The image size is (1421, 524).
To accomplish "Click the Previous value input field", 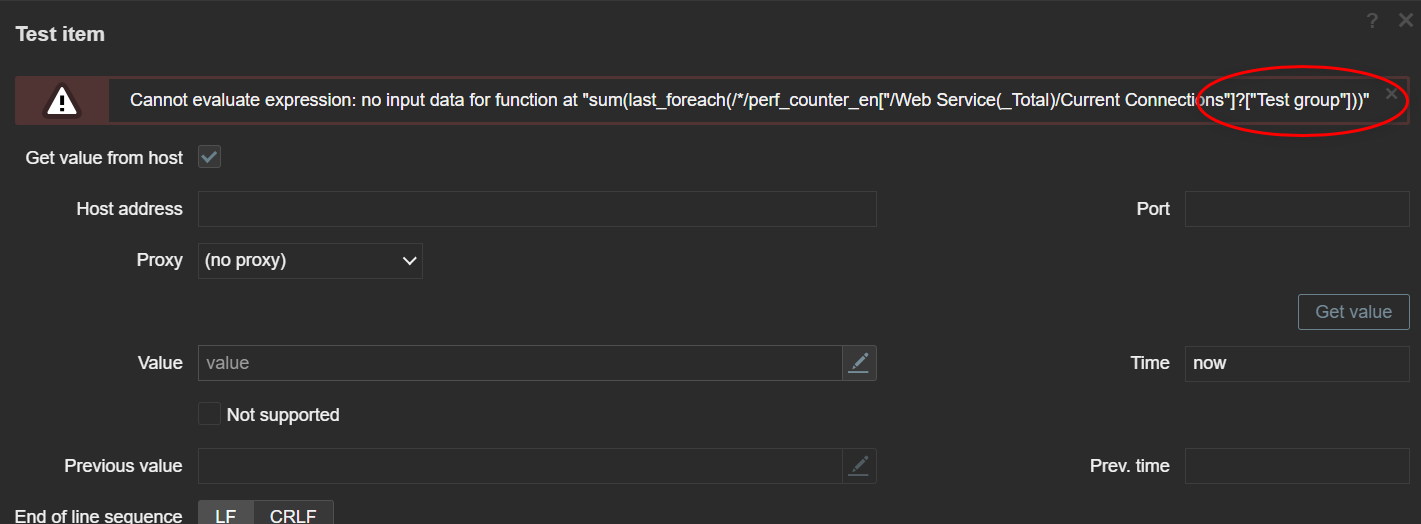I will click(520, 466).
